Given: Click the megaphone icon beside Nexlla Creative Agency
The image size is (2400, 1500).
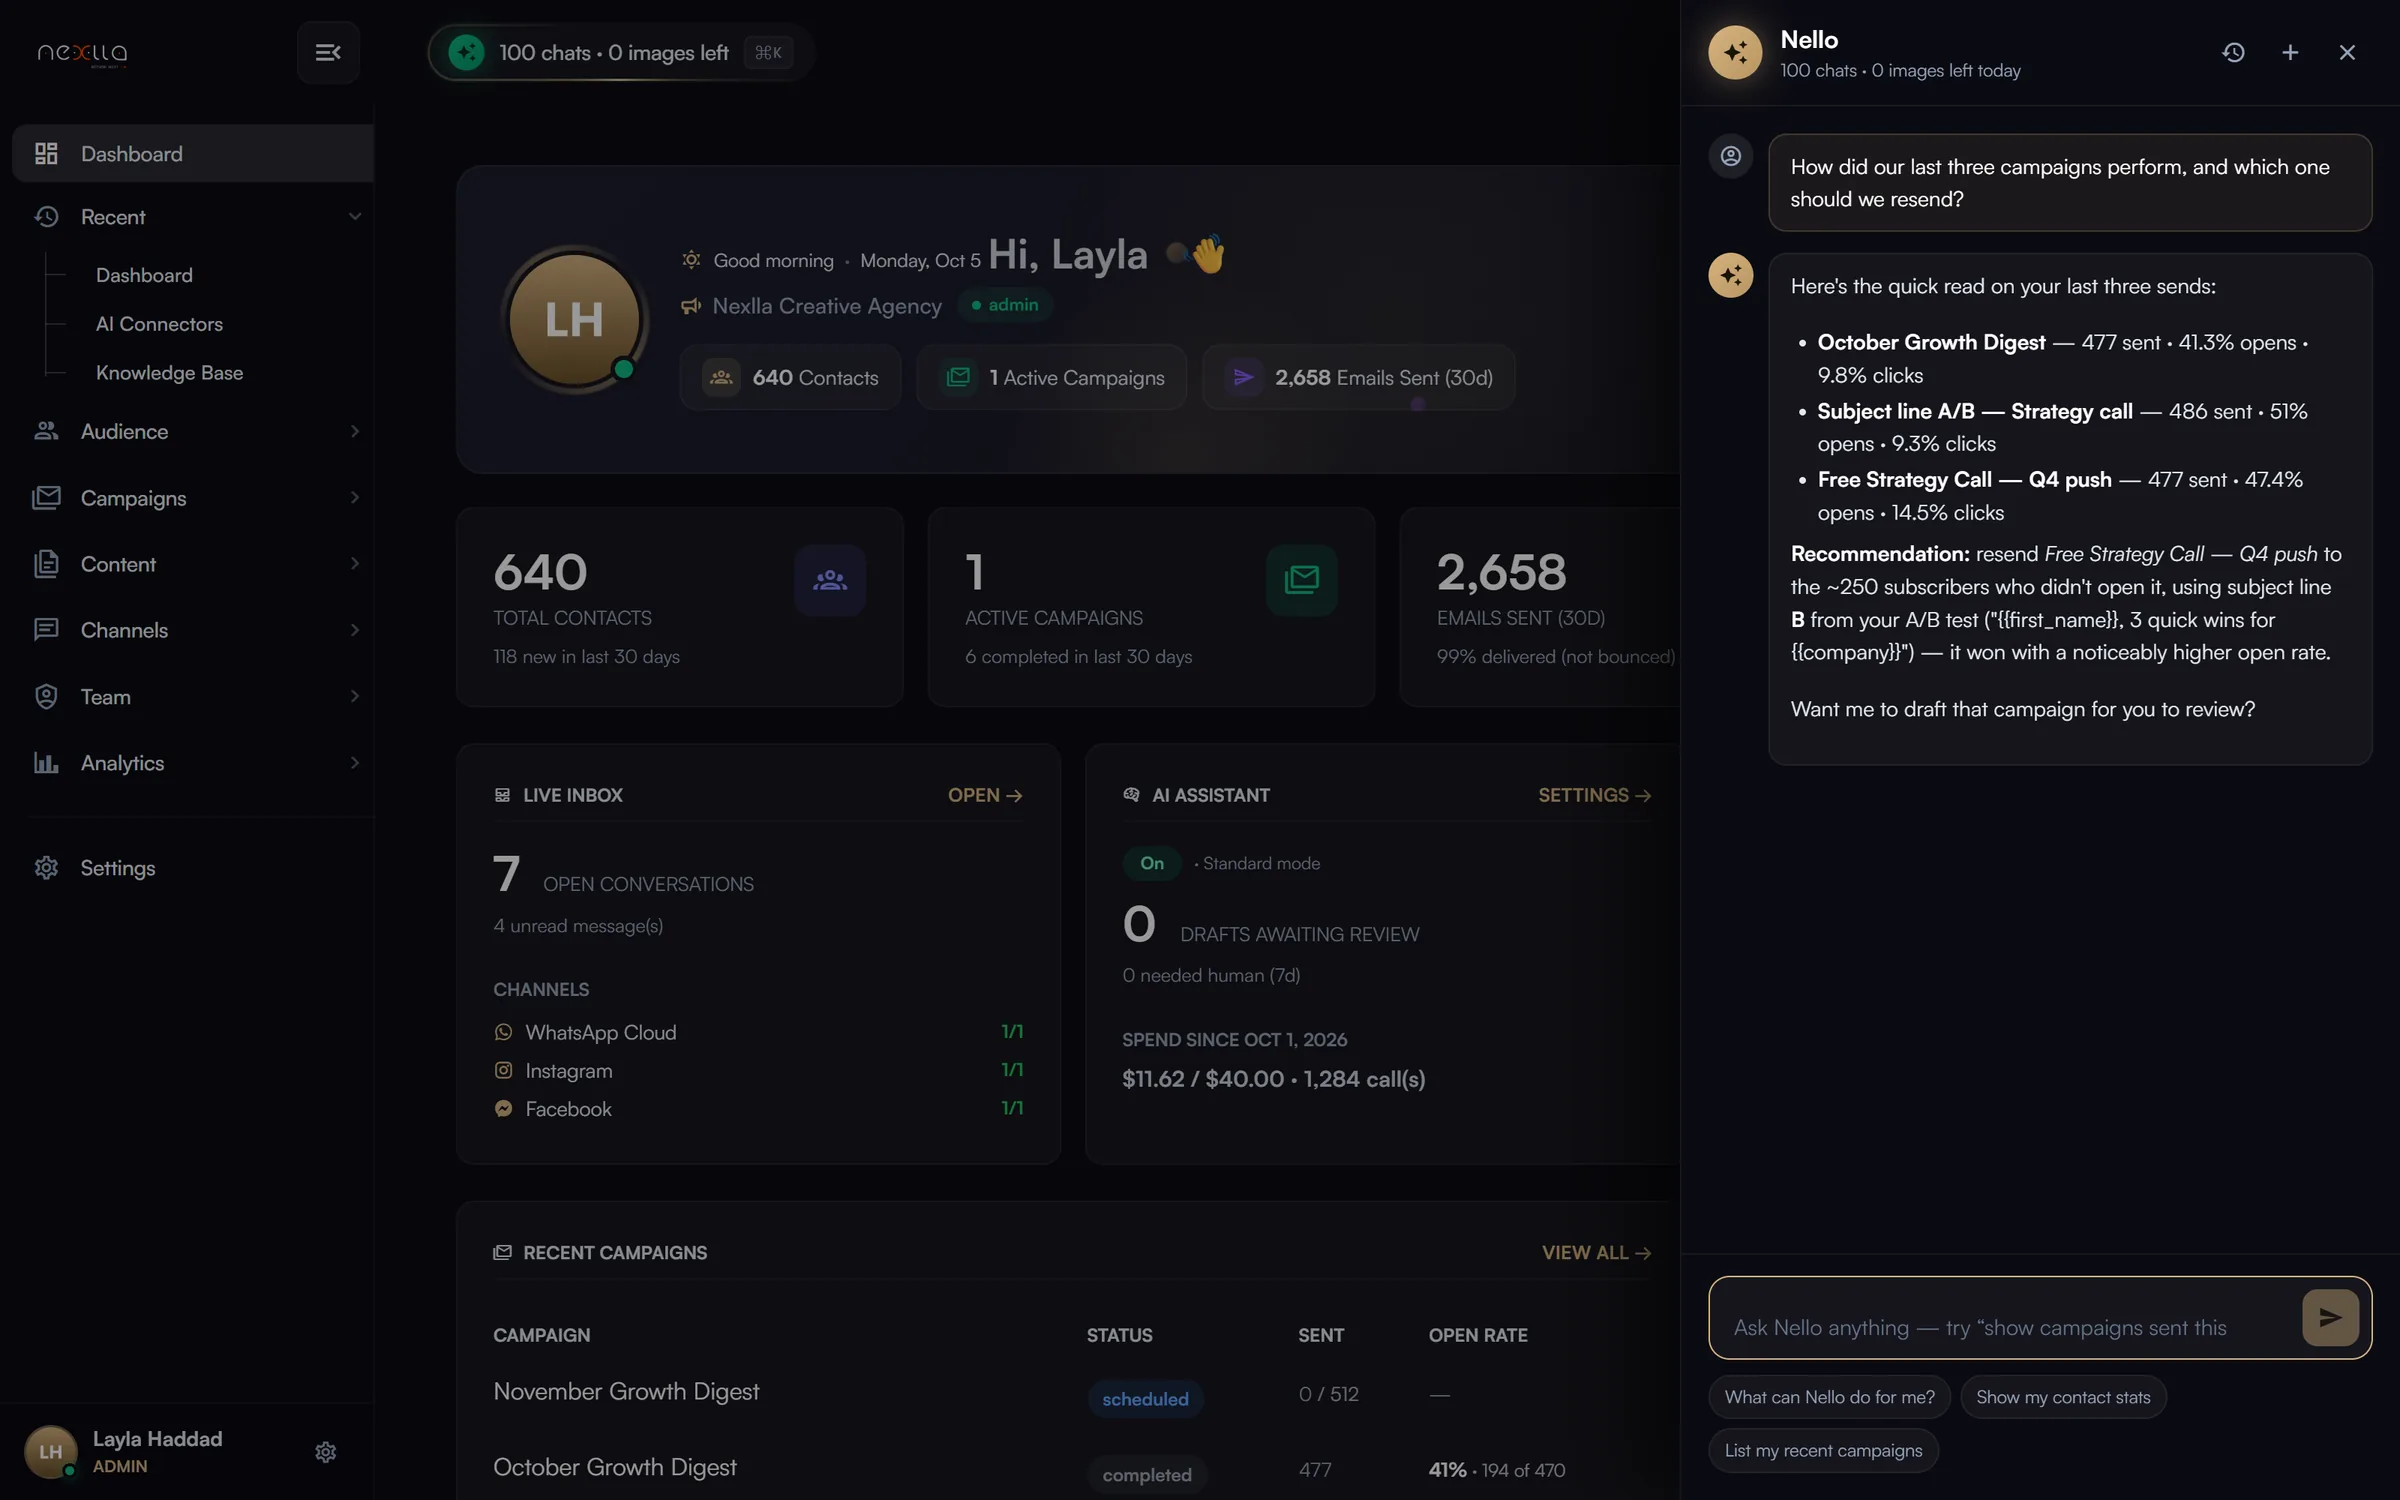Looking at the screenshot, I should point(691,306).
